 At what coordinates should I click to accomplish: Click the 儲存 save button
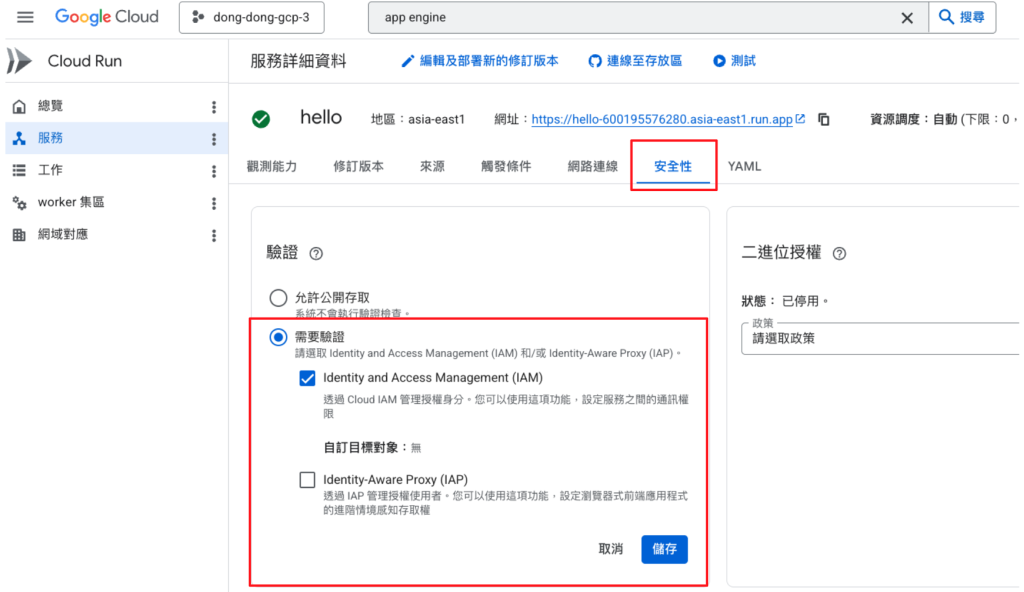pos(664,549)
